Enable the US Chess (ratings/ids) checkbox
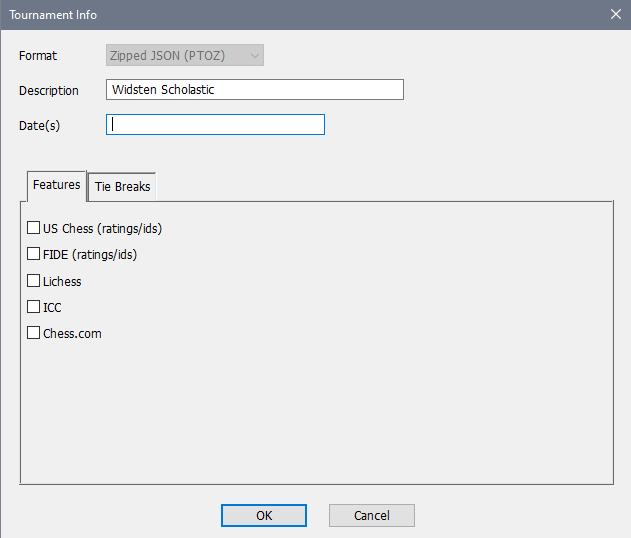The height and width of the screenshot is (538, 631). pos(34,228)
